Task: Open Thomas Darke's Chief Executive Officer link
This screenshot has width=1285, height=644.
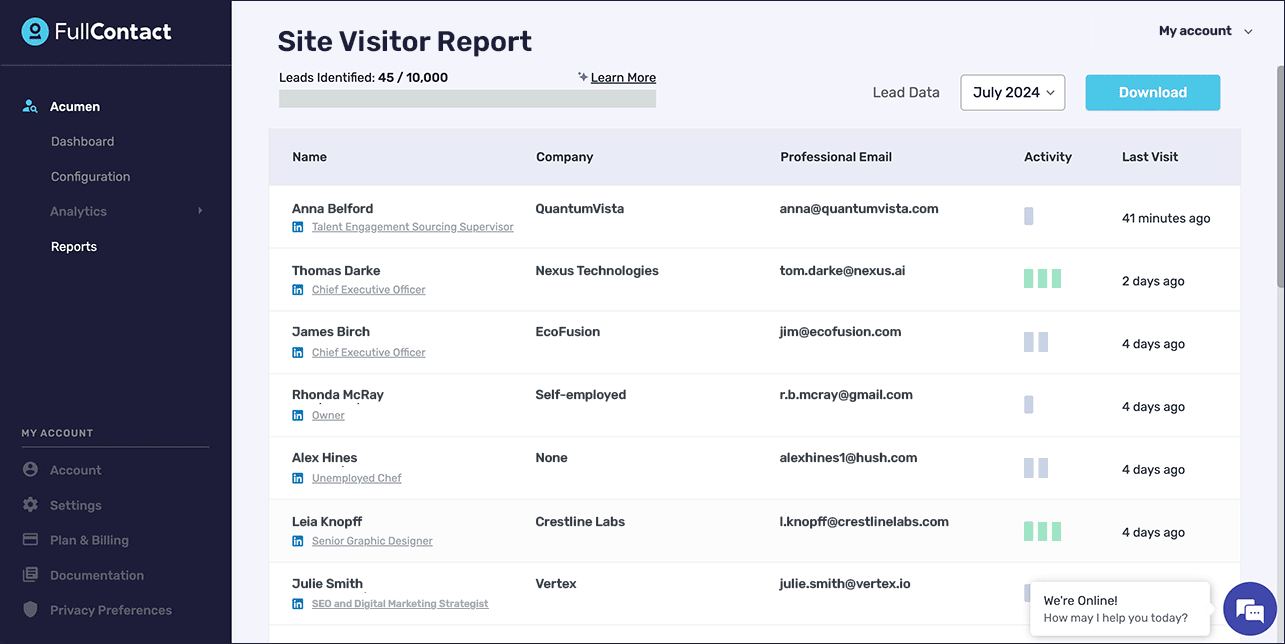Action: point(368,290)
